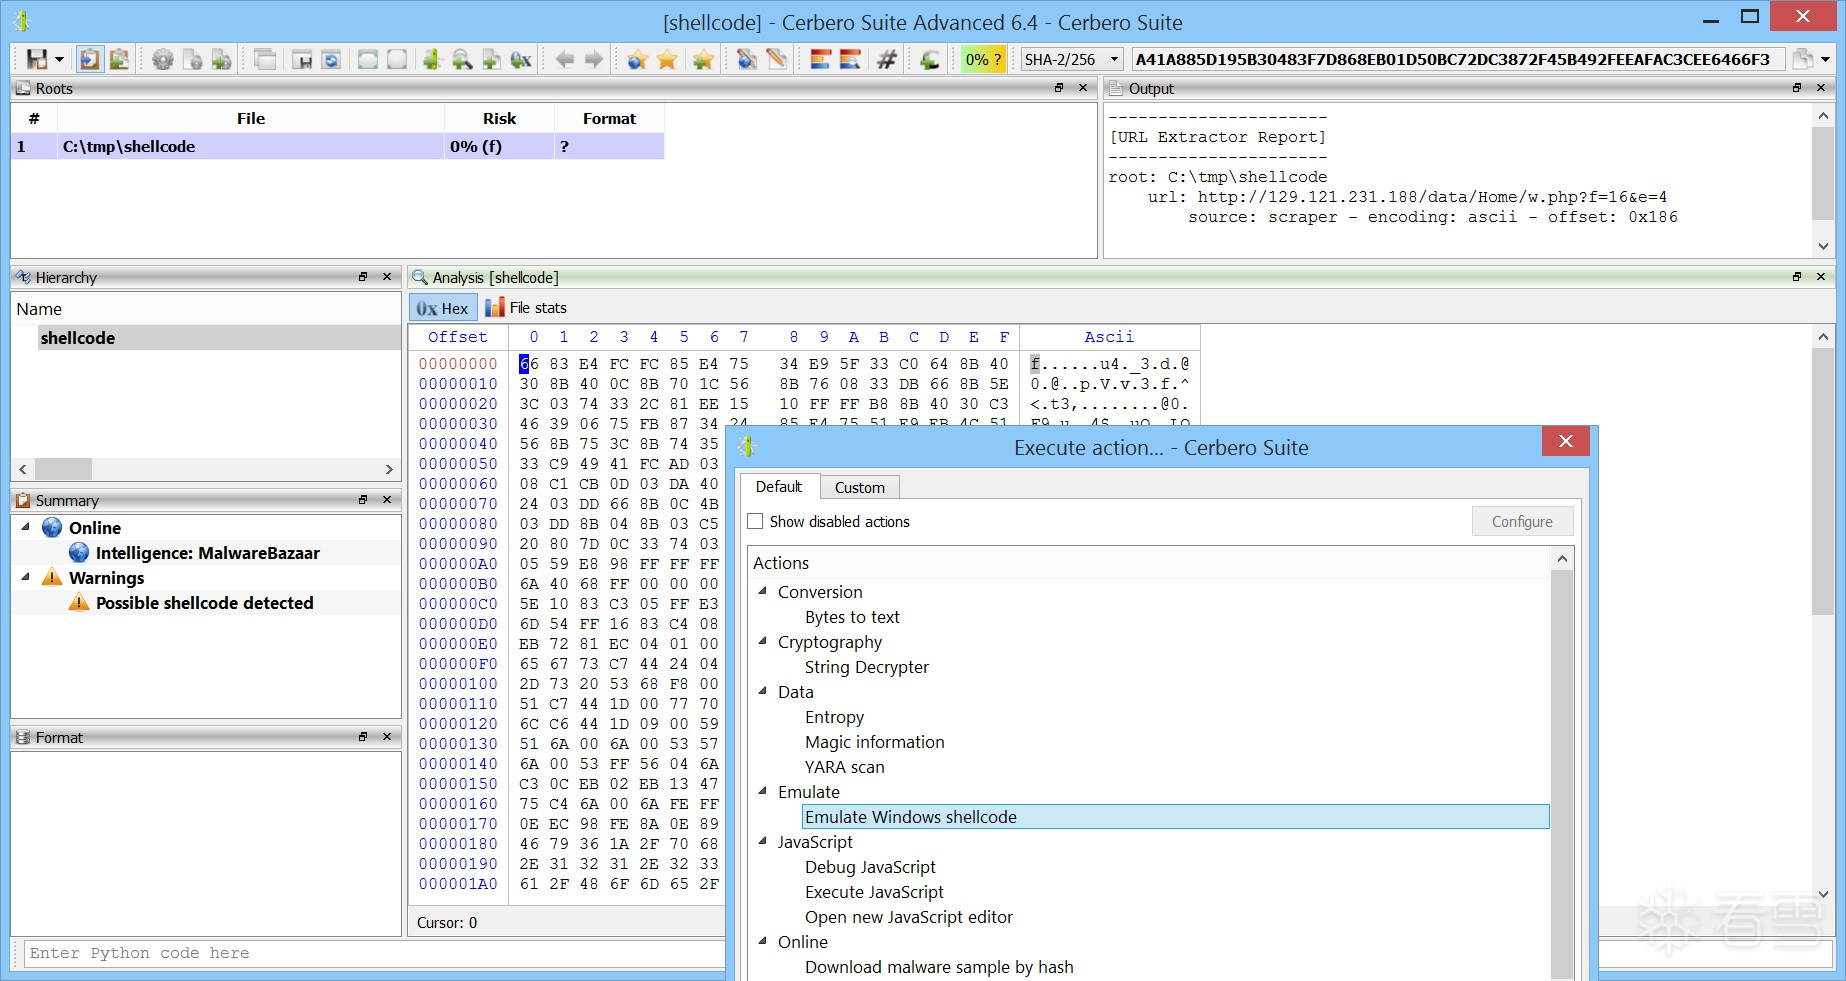Viewport: 1846px width, 981px height.
Task: Click the Configure button
Action: click(1521, 521)
